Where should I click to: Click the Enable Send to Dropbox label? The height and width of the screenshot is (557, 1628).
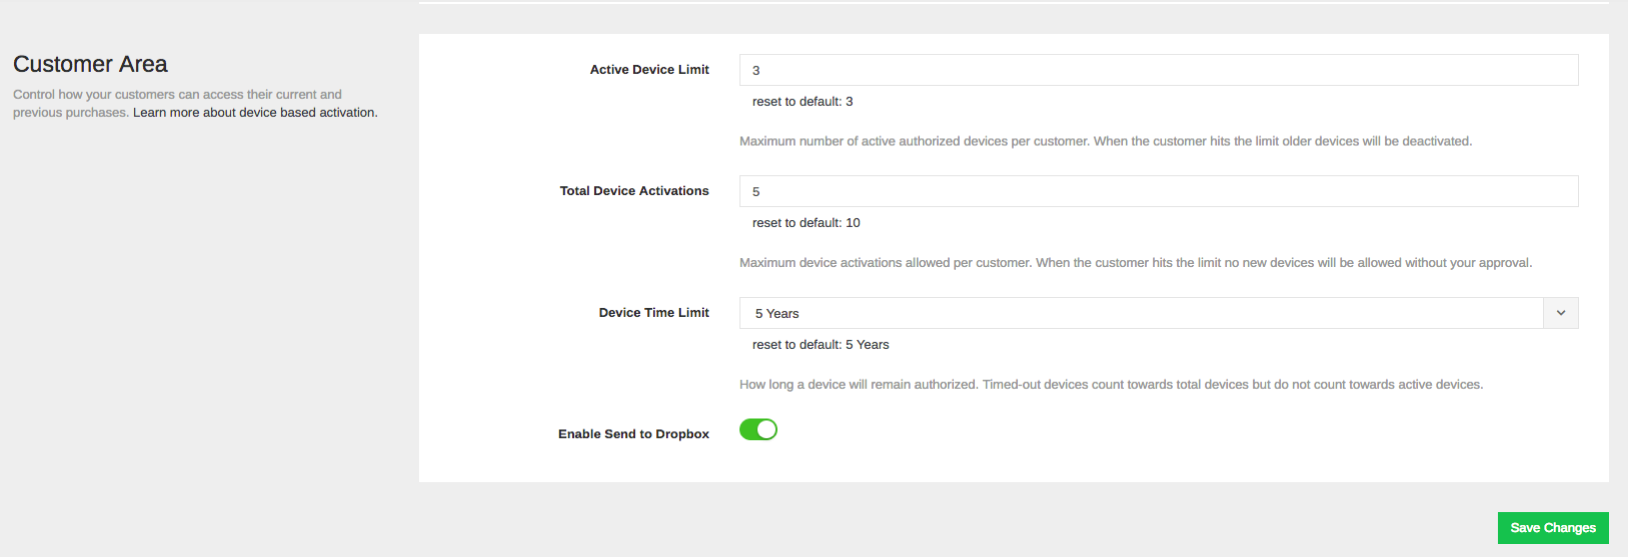634,434
